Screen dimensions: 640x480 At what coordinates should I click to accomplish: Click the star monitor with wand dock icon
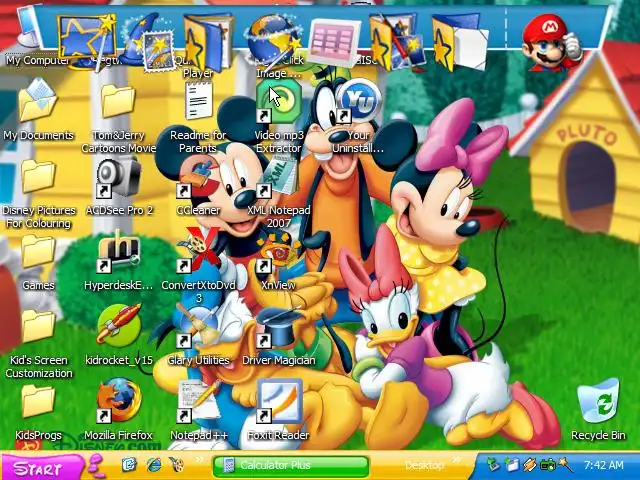pyautogui.click(x=87, y=42)
